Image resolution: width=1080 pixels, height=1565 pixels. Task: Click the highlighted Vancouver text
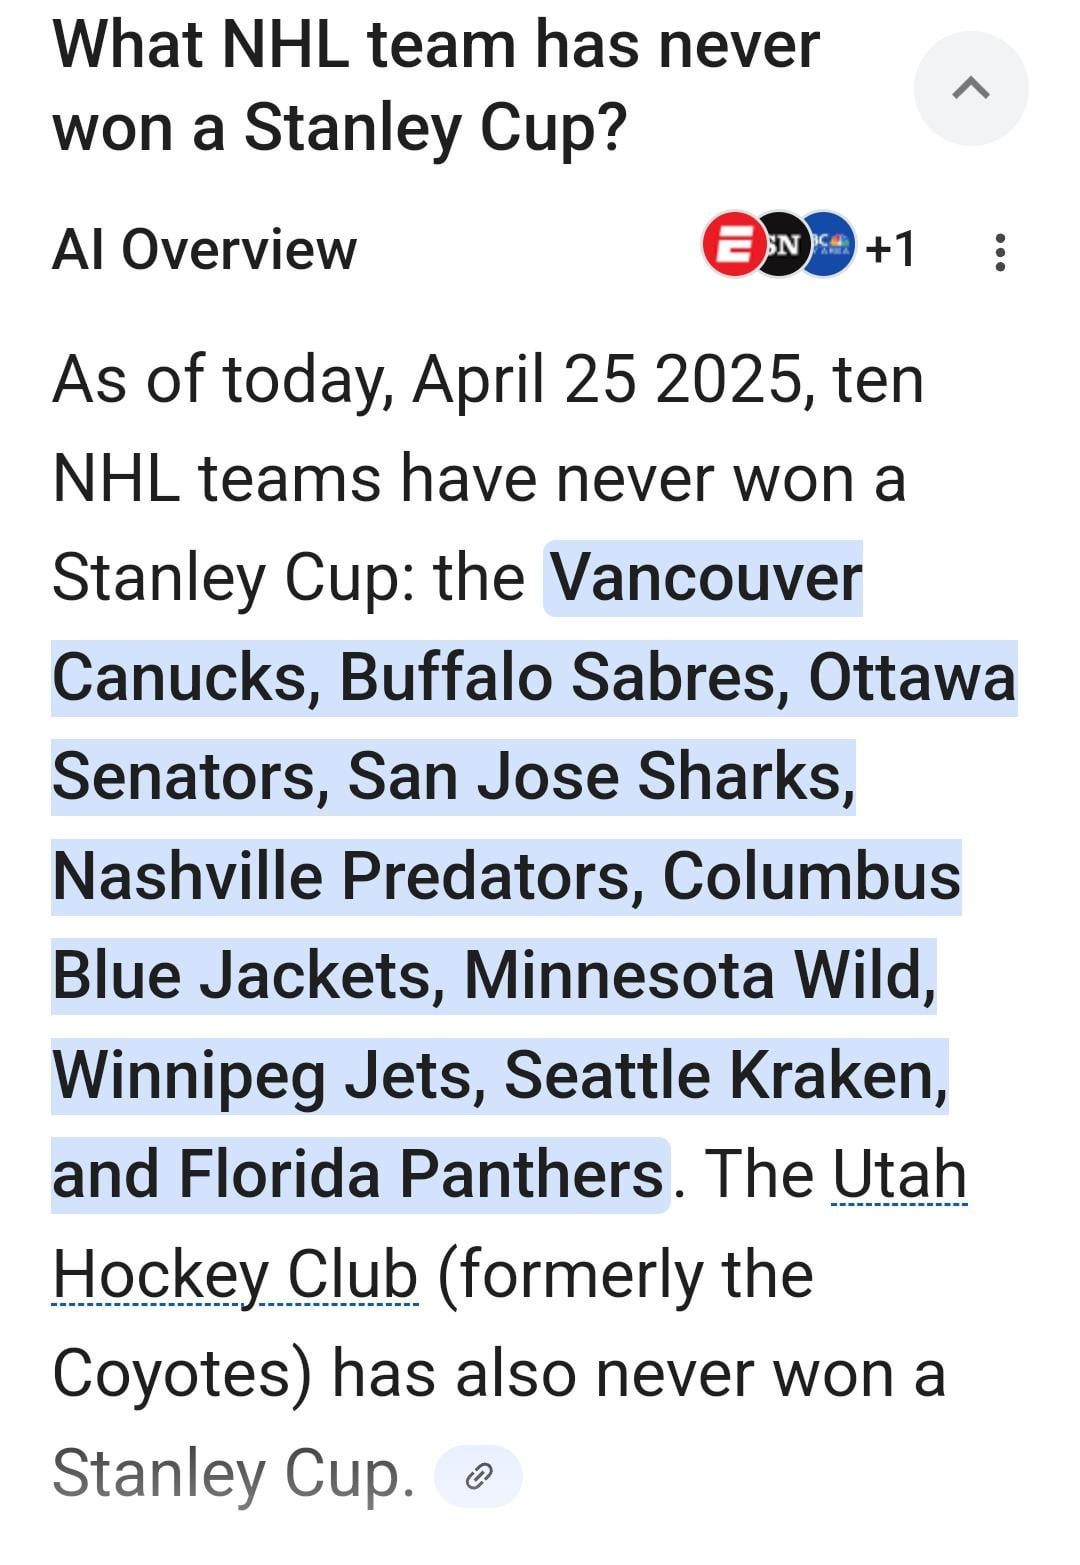point(705,578)
